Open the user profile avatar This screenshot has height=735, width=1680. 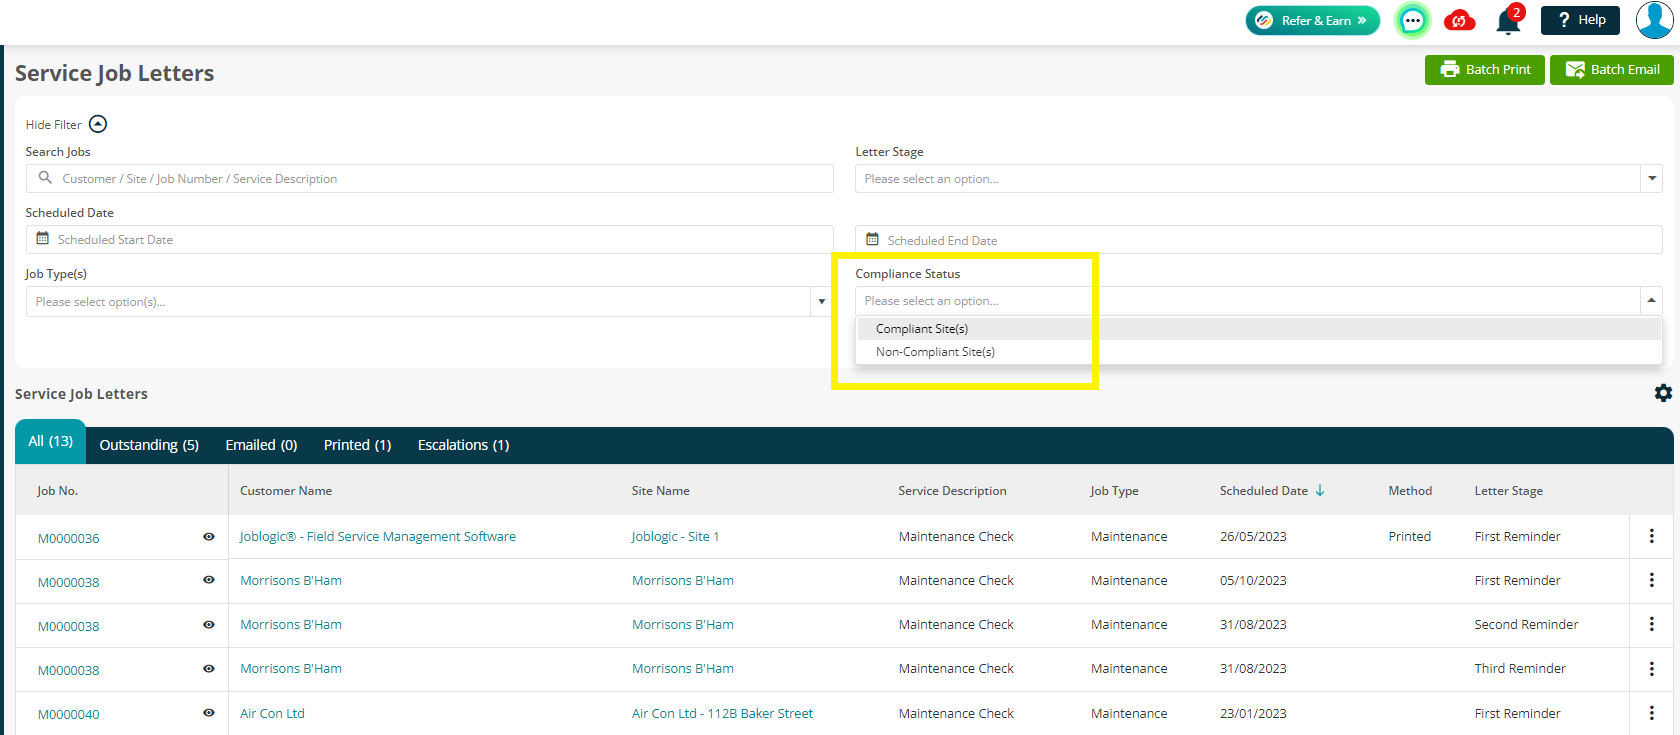pyautogui.click(x=1655, y=20)
